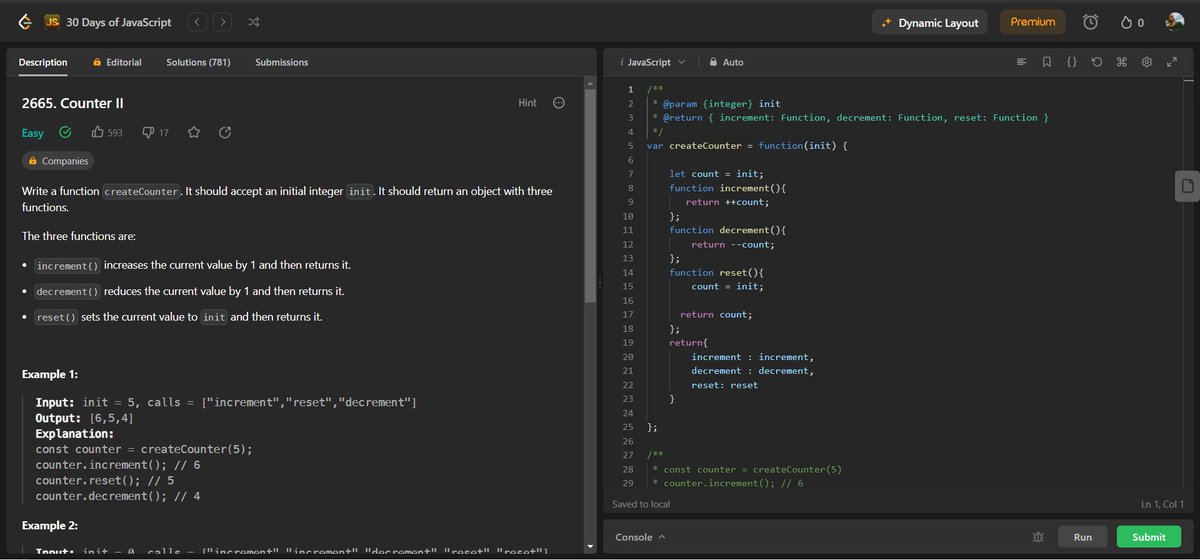This screenshot has width=1200, height=560.
Task: Click the title 2665. Counter II
Action: [72, 103]
